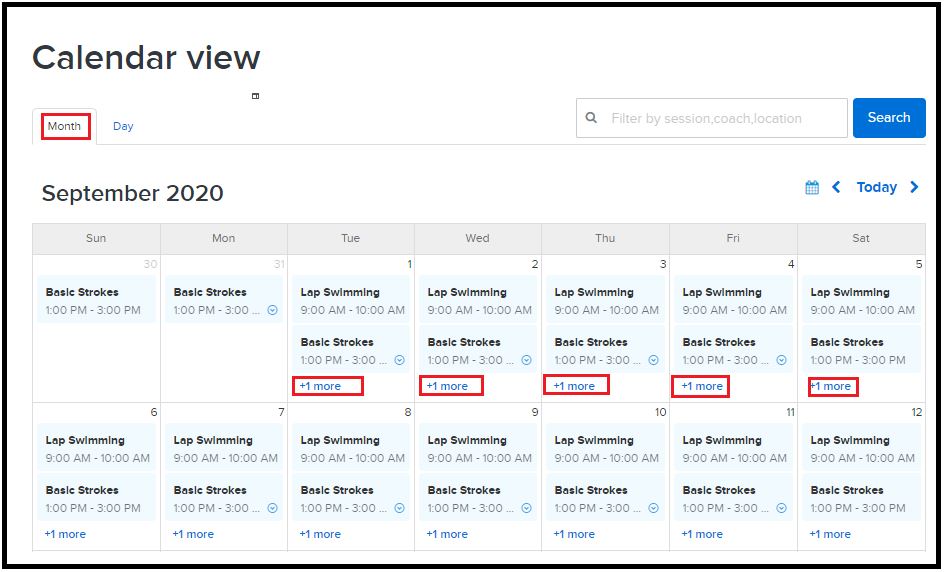Viewport: 945px width, 572px height.
Task: Show +1 more sessions on September 1
Action: (320, 386)
